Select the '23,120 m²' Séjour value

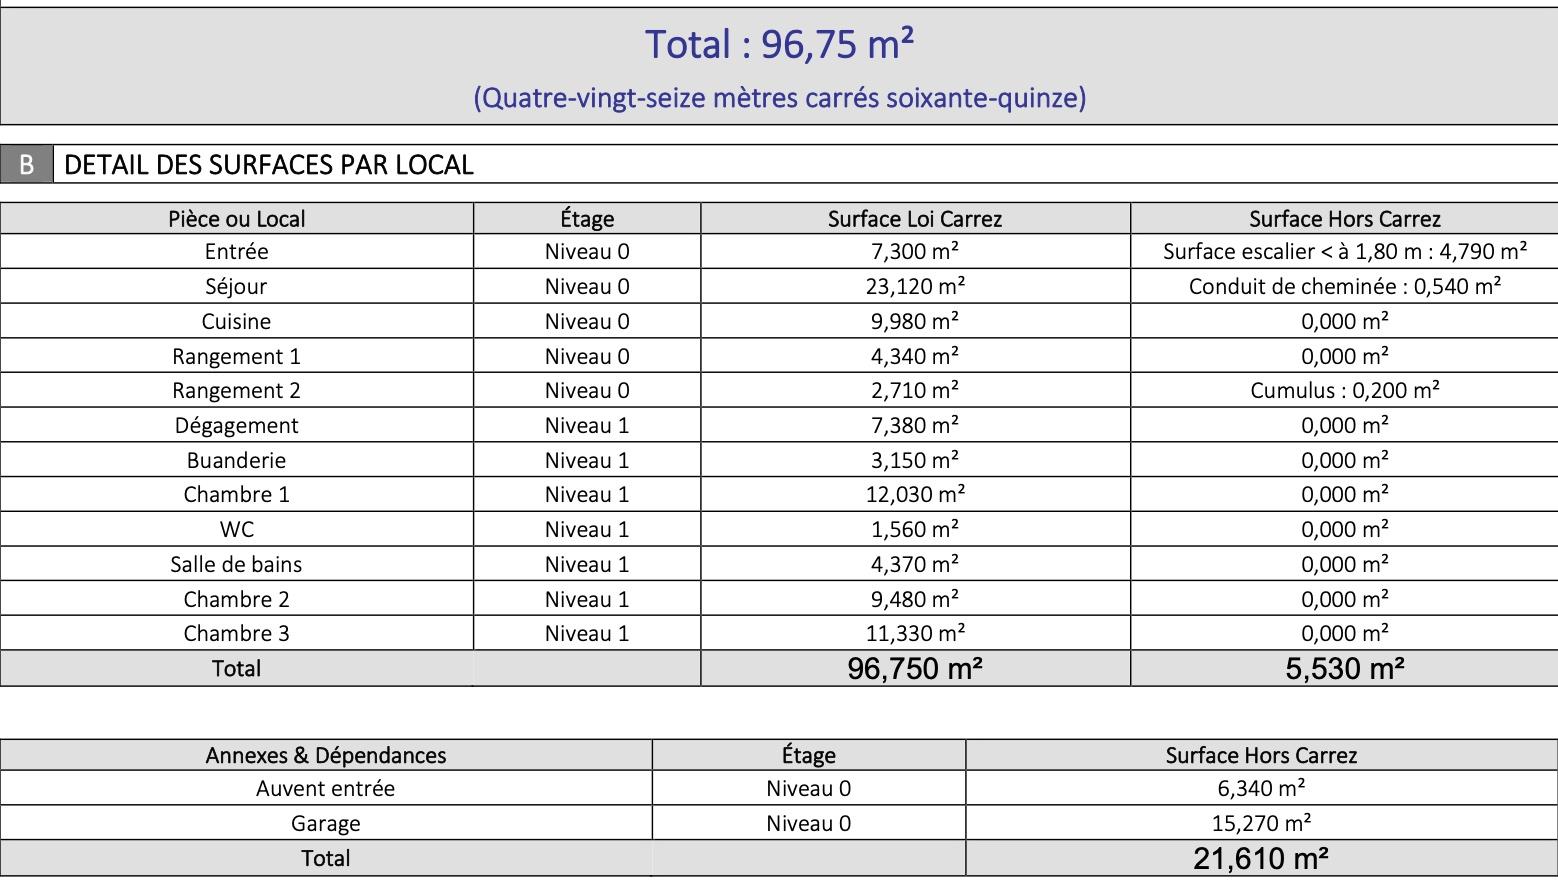[915, 287]
